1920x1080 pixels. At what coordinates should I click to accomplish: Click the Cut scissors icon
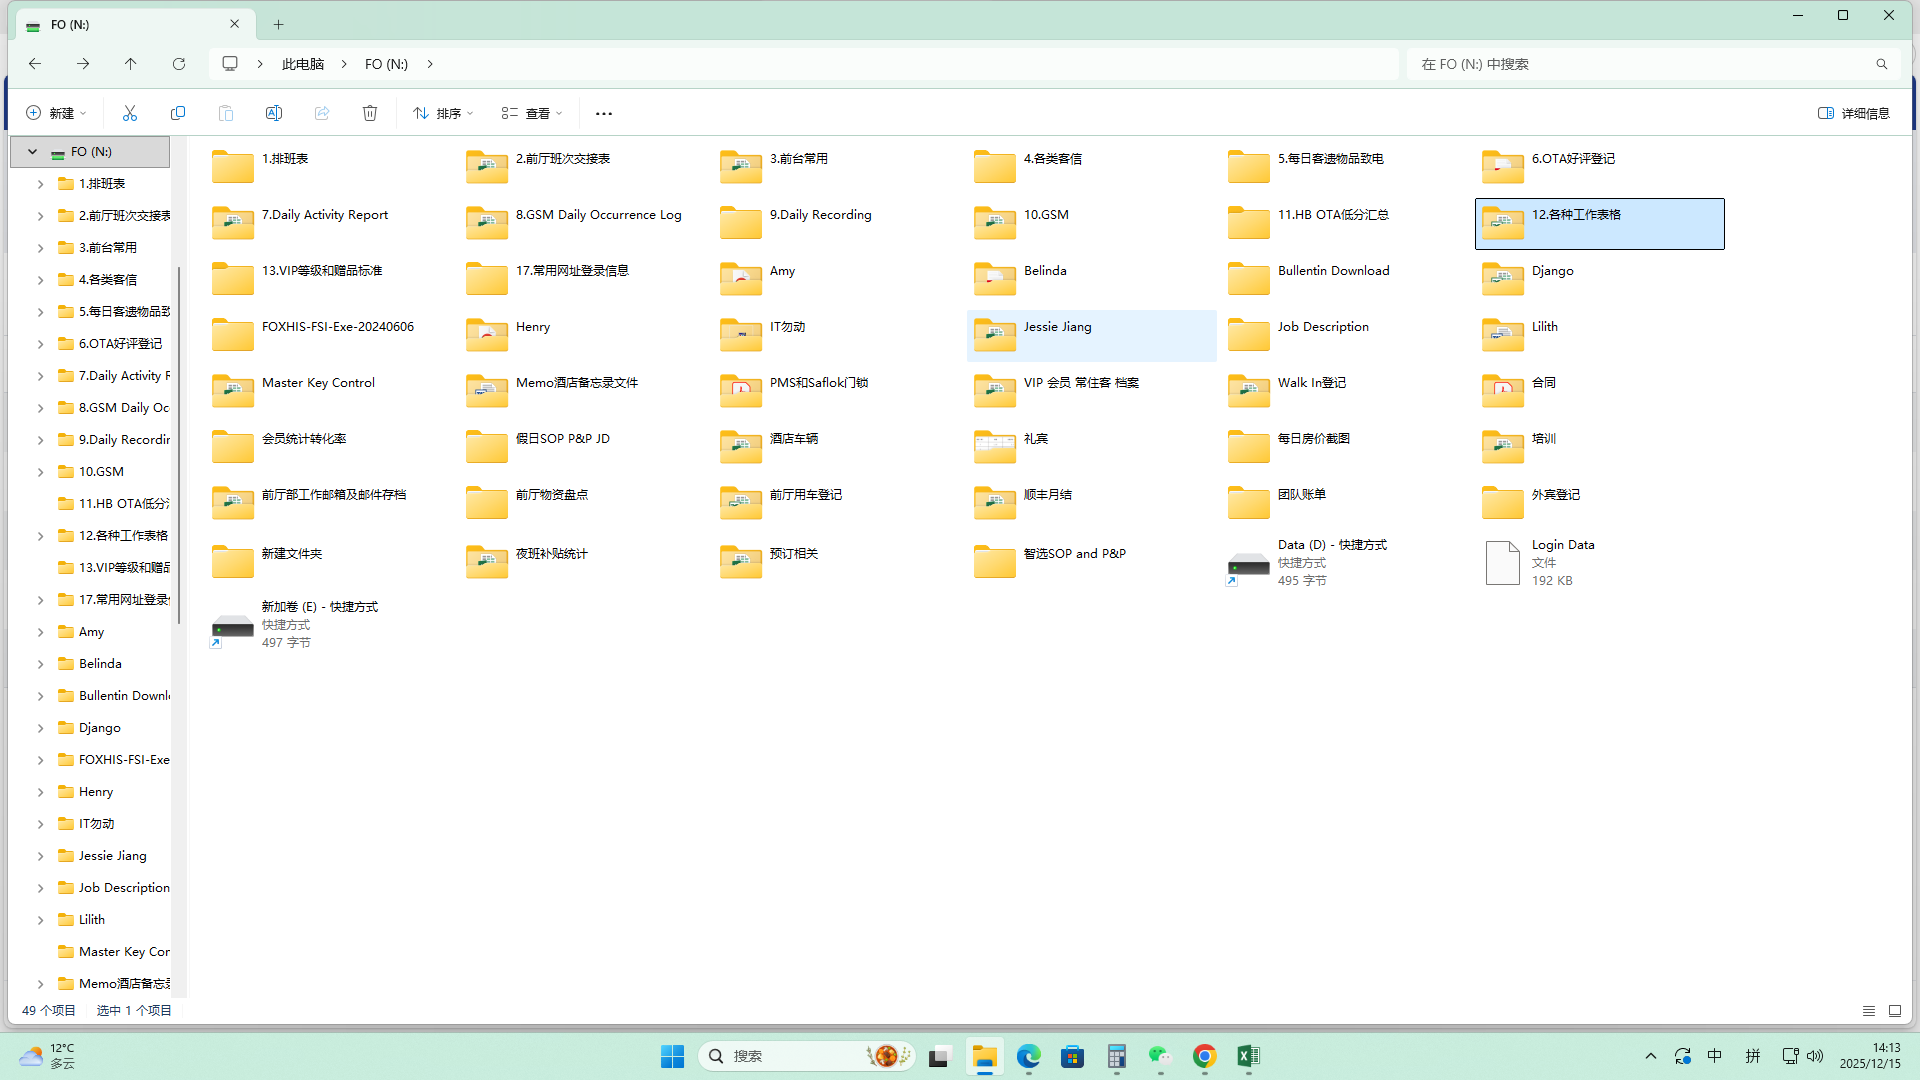(x=130, y=113)
